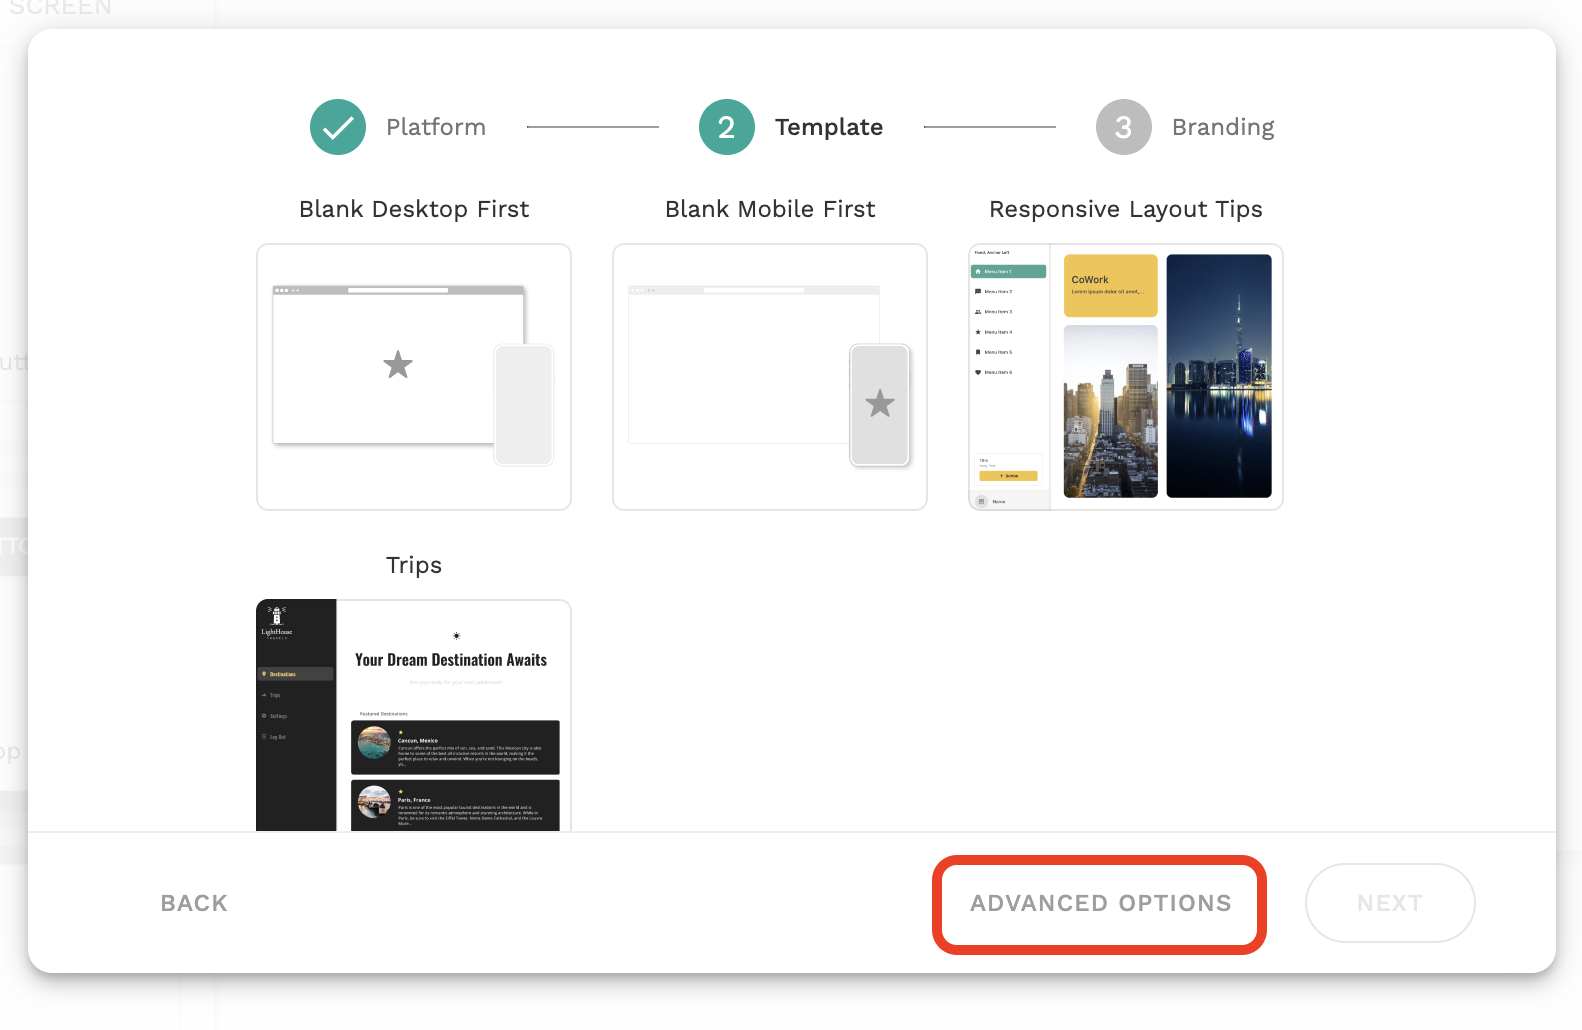This screenshot has height=1030, width=1582.
Task: Click the Paris, France destination card
Action: 455,805
